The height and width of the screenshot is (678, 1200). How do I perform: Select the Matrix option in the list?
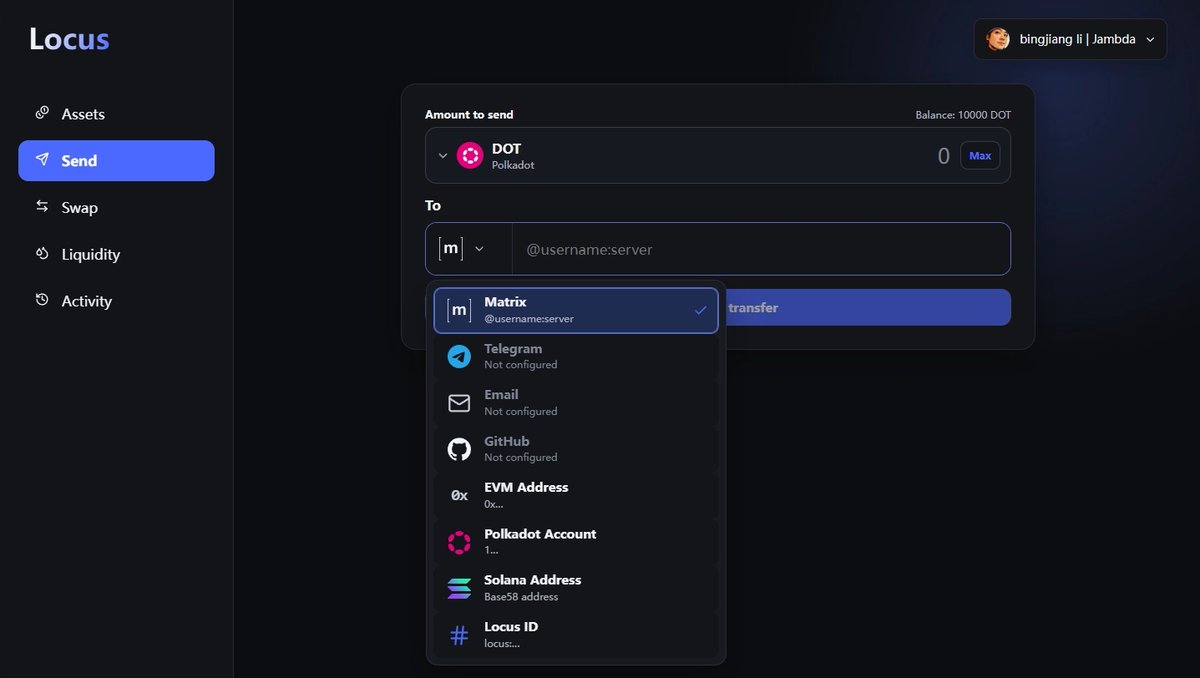click(x=576, y=310)
